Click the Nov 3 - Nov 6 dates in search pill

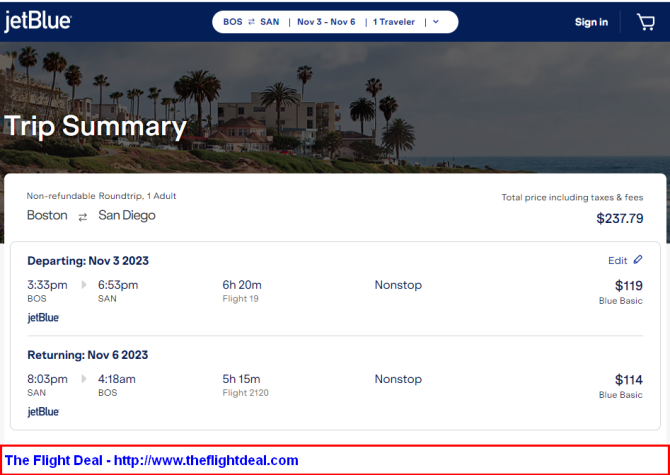[x=326, y=22]
